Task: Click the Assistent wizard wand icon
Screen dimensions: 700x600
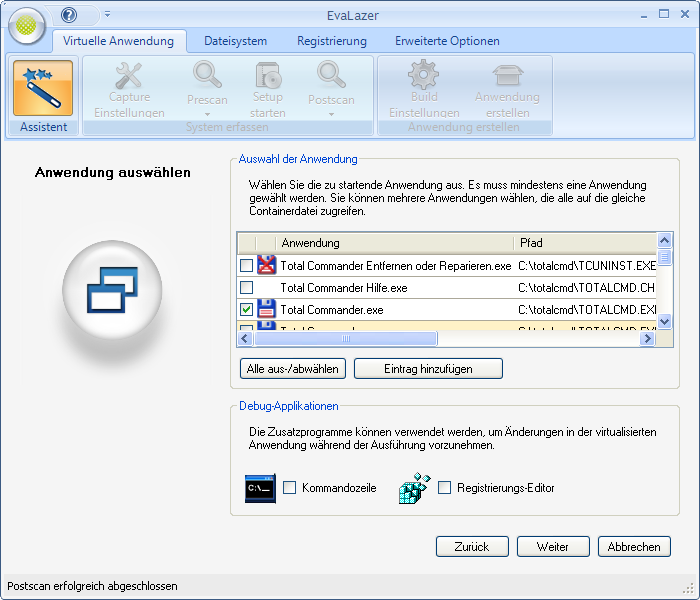Action: click(43, 89)
